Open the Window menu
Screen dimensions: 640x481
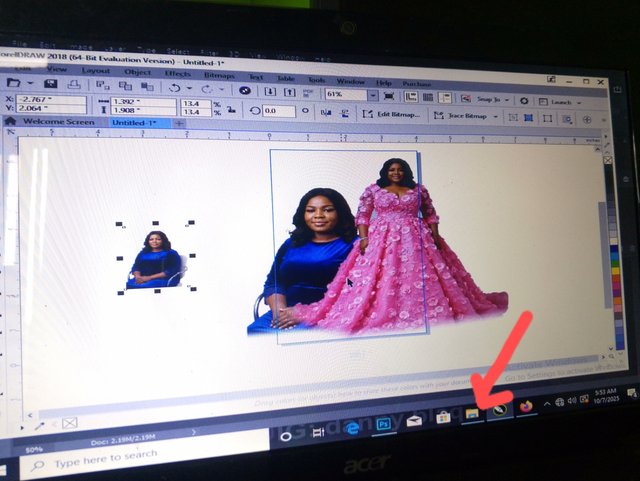click(x=350, y=81)
